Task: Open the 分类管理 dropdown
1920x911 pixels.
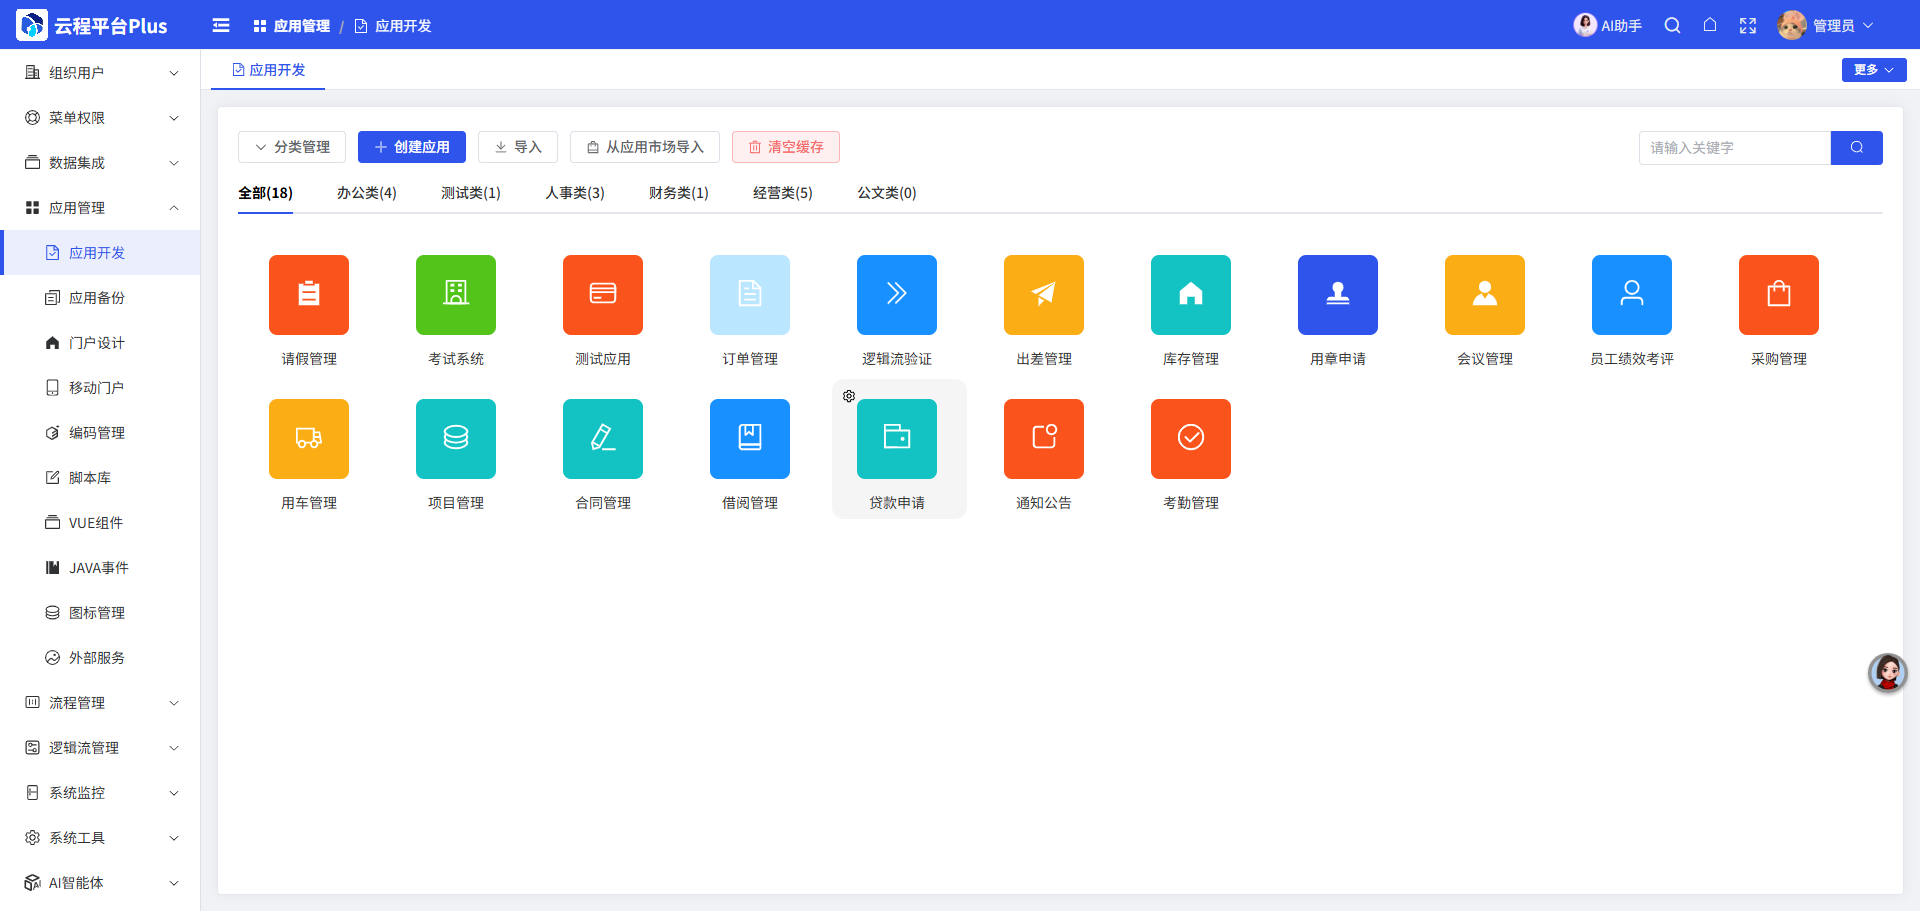Action: point(291,147)
